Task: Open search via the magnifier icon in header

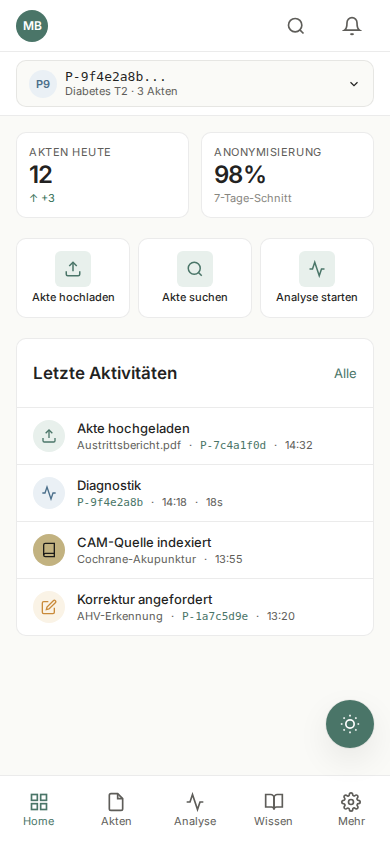Action: (296, 26)
